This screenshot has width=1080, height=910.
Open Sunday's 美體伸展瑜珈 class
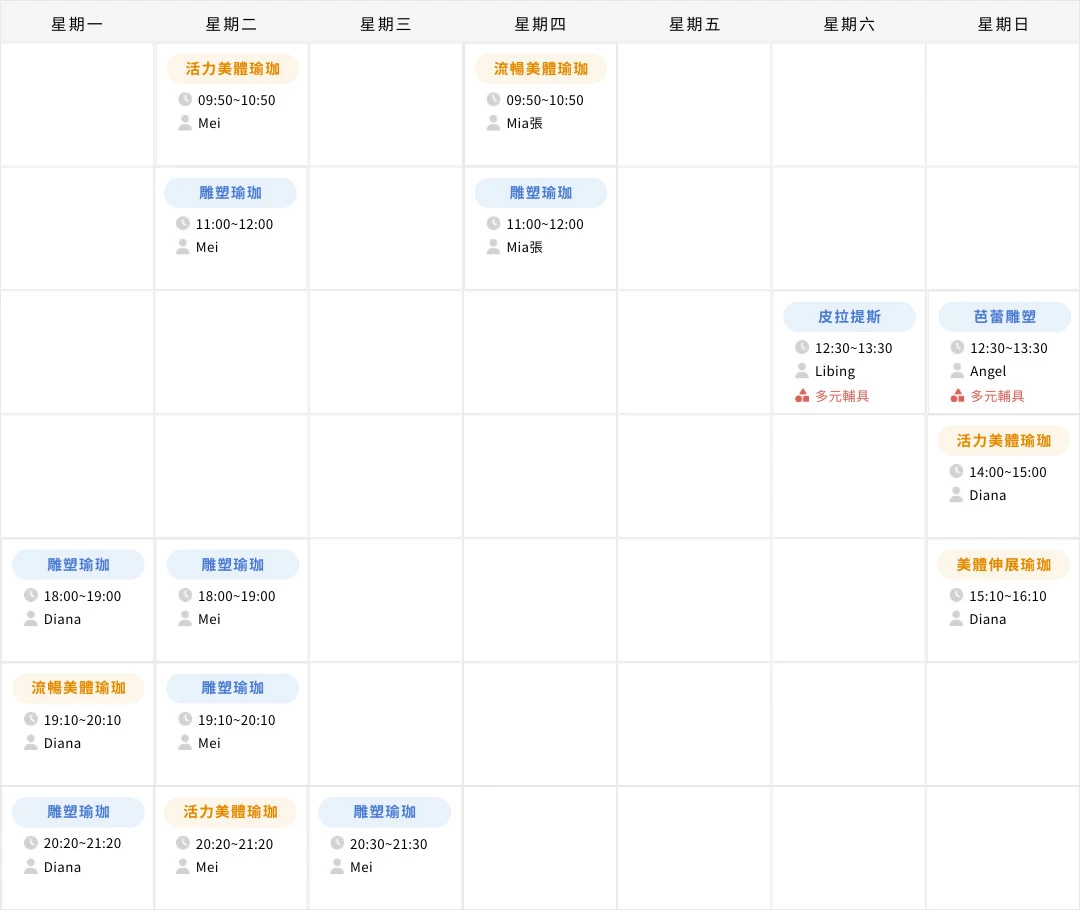click(x=1003, y=564)
